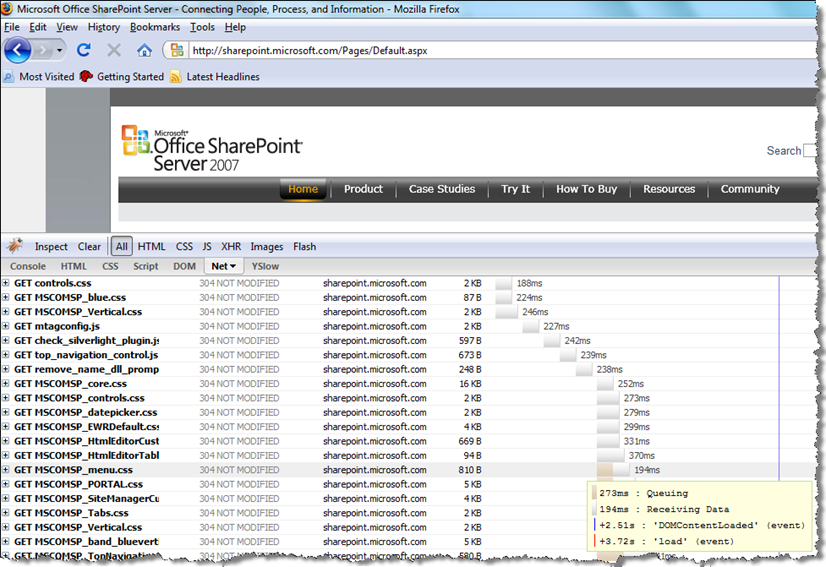Expand the GET MSCOMSP_menu.css request
Screen dimensions: 826x567
click(x=6, y=470)
